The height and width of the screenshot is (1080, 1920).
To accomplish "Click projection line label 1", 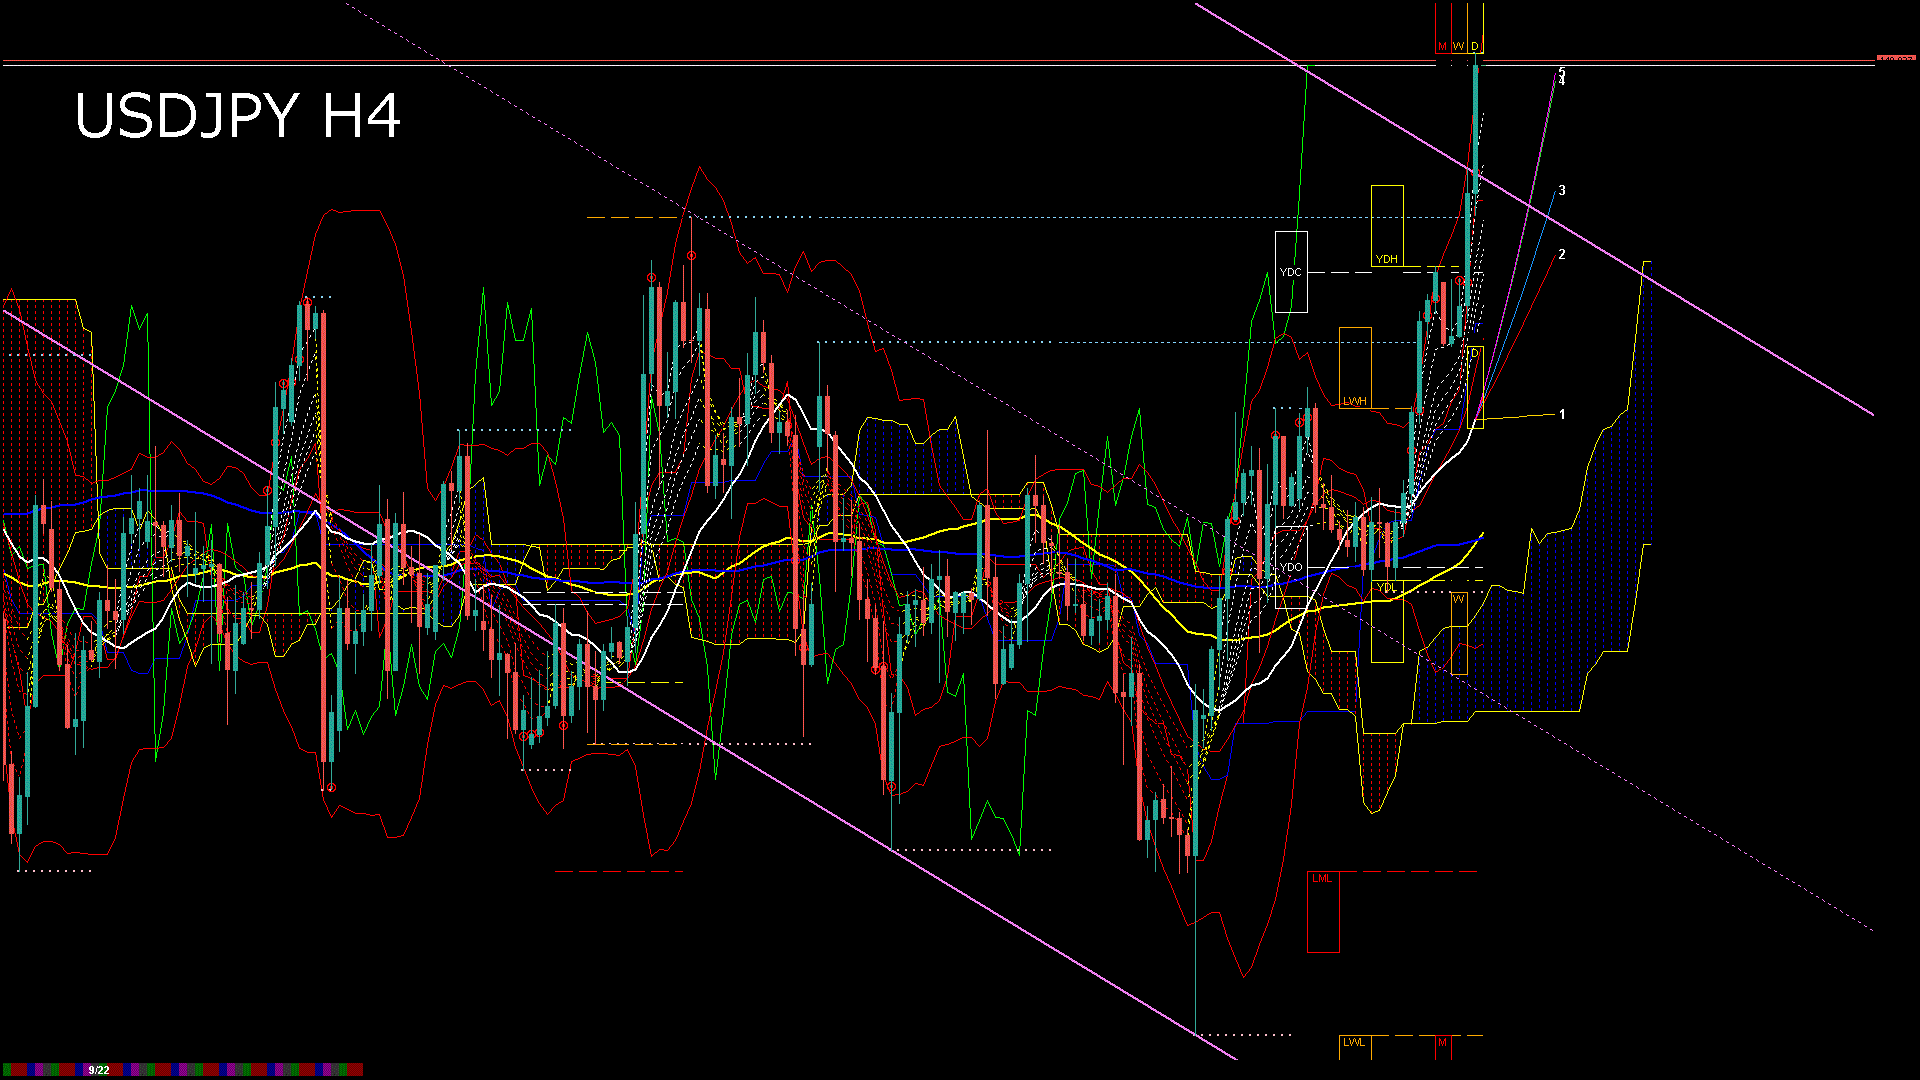I will (x=1562, y=414).
